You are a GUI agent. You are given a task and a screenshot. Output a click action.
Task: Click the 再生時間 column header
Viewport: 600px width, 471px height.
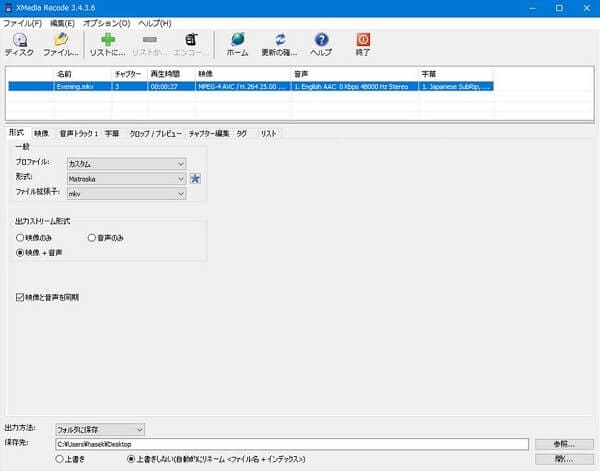tap(171, 74)
